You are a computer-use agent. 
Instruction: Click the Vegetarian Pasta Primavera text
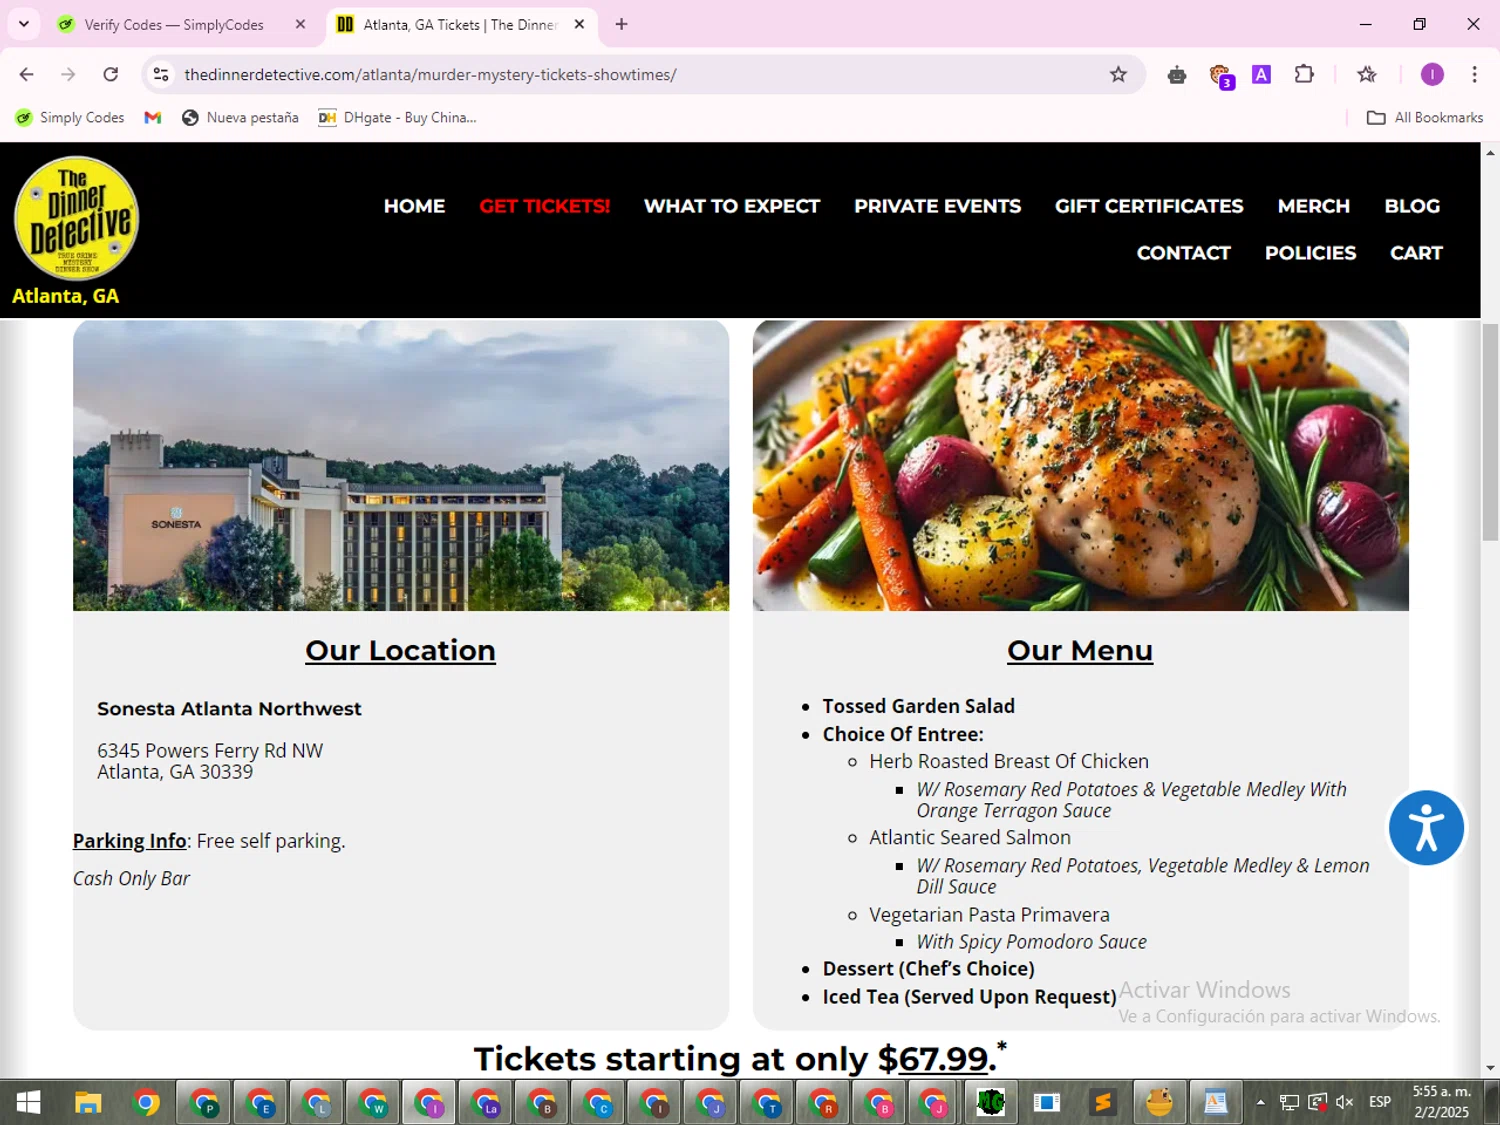coord(989,915)
